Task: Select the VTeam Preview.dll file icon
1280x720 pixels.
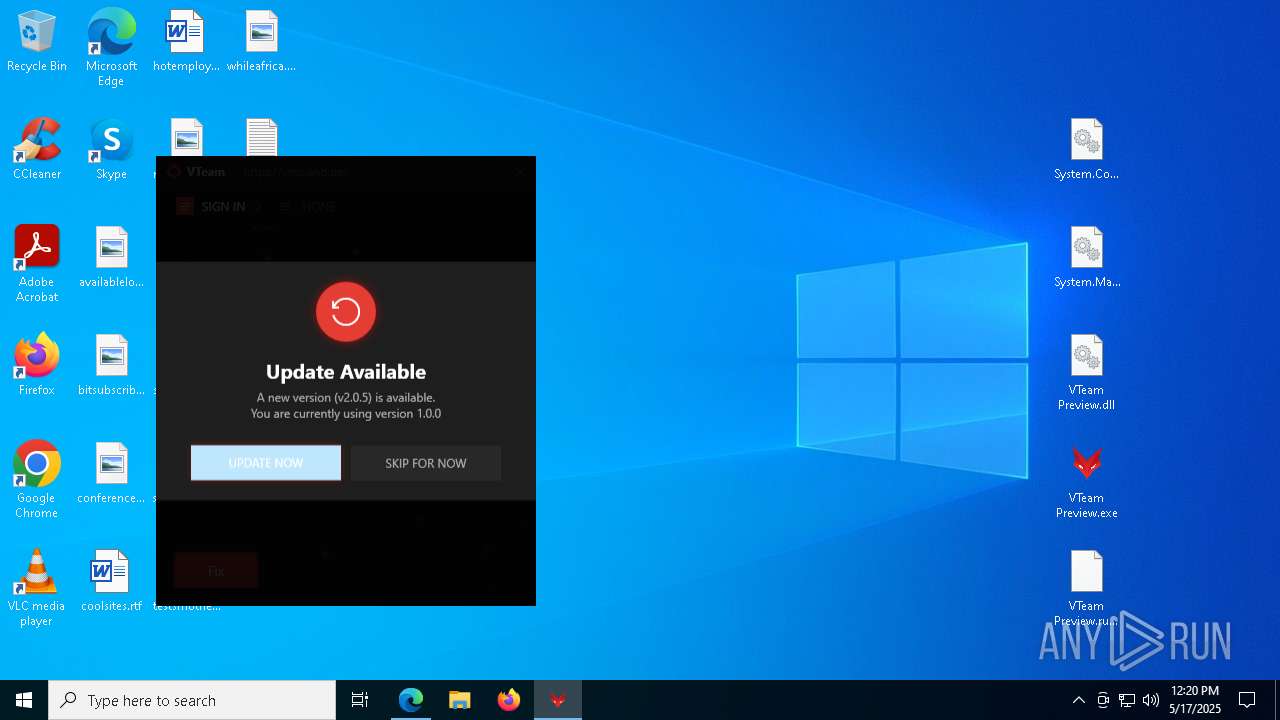Action: [x=1086, y=372]
